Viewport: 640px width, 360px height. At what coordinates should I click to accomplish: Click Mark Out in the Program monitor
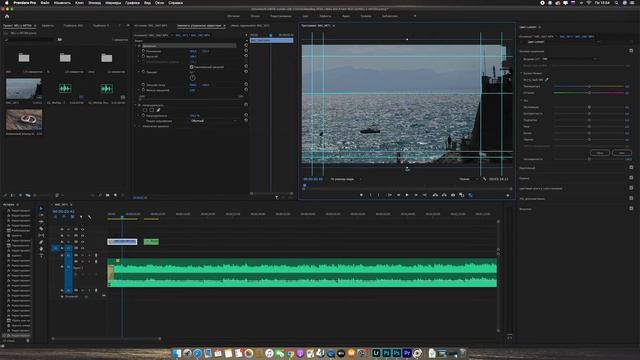coord(379,195)
